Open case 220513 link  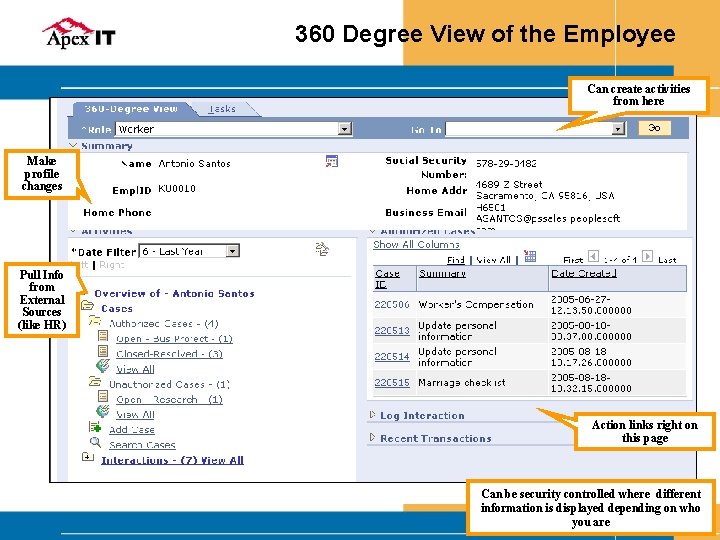click(x=392, y=331)
